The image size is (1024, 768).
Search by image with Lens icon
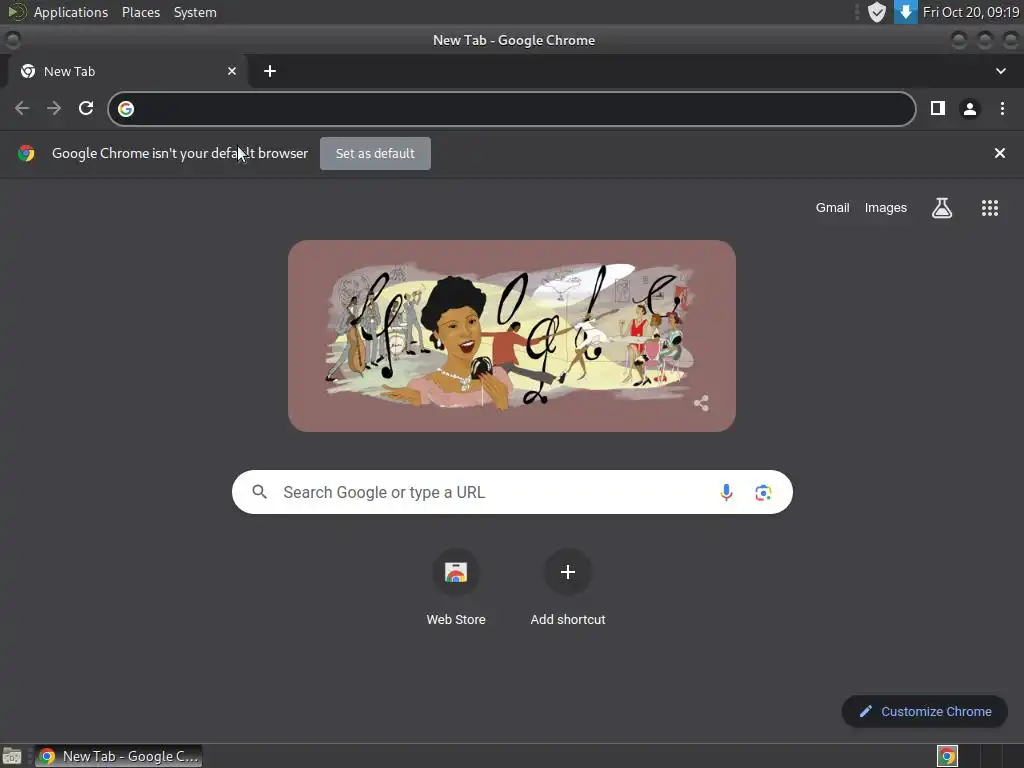point(763,492)
